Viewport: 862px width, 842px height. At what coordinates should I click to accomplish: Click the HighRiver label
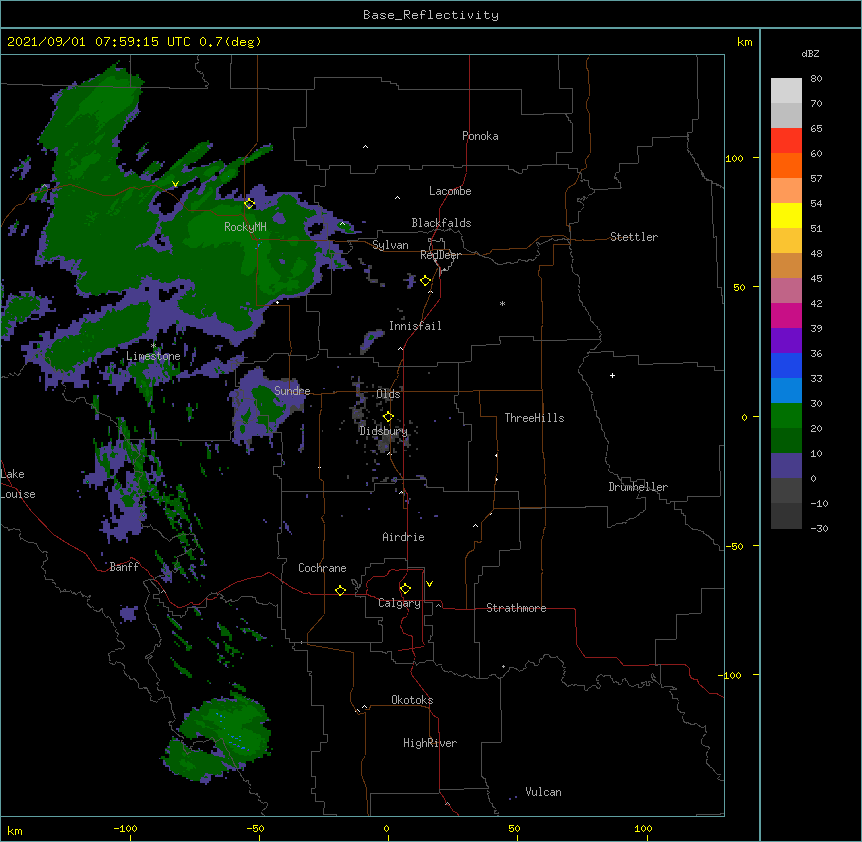point(430,743)
